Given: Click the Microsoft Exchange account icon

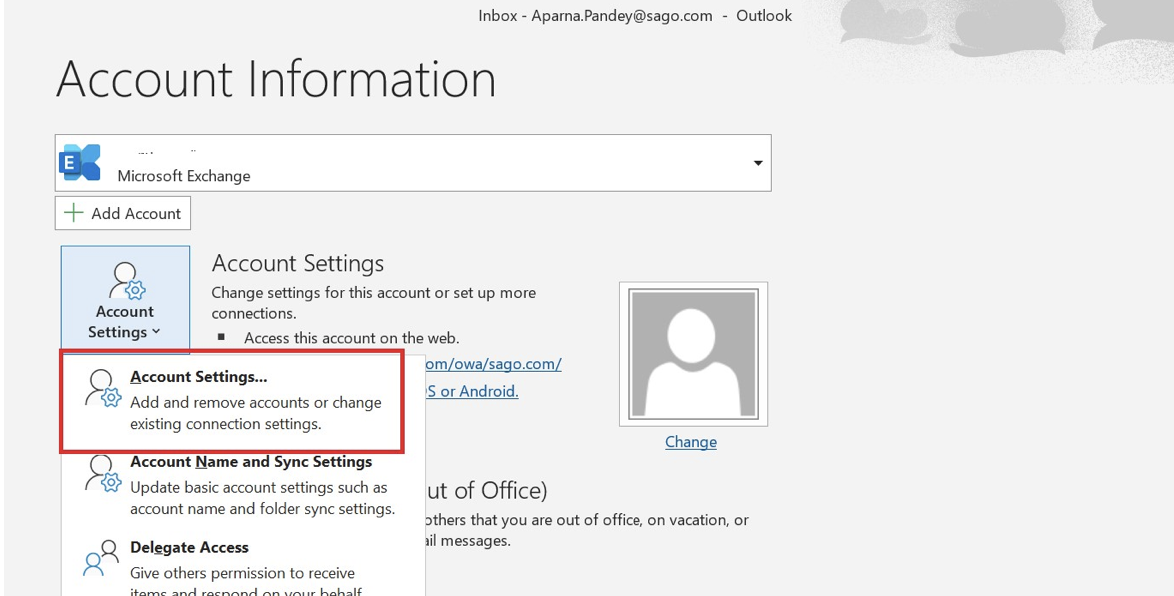Looking at the screenshot, I should tap(80, 162).
